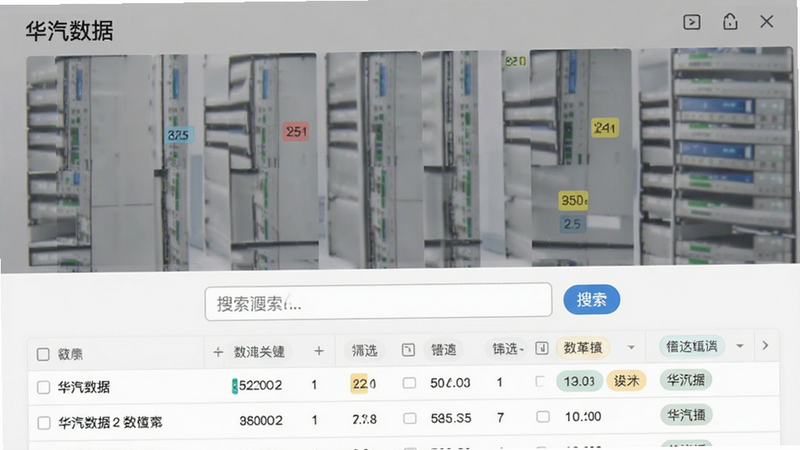Check the 华汽数据 2 row checkbox
This screenshot has width=800, height=450.
coord(44,422)
